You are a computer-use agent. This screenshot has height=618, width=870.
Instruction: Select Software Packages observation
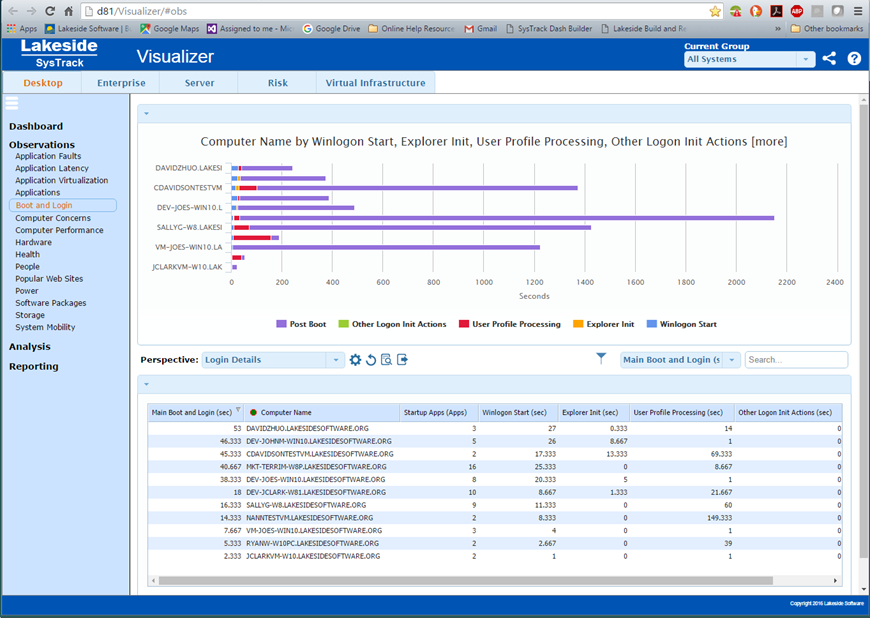coord(50,303)
